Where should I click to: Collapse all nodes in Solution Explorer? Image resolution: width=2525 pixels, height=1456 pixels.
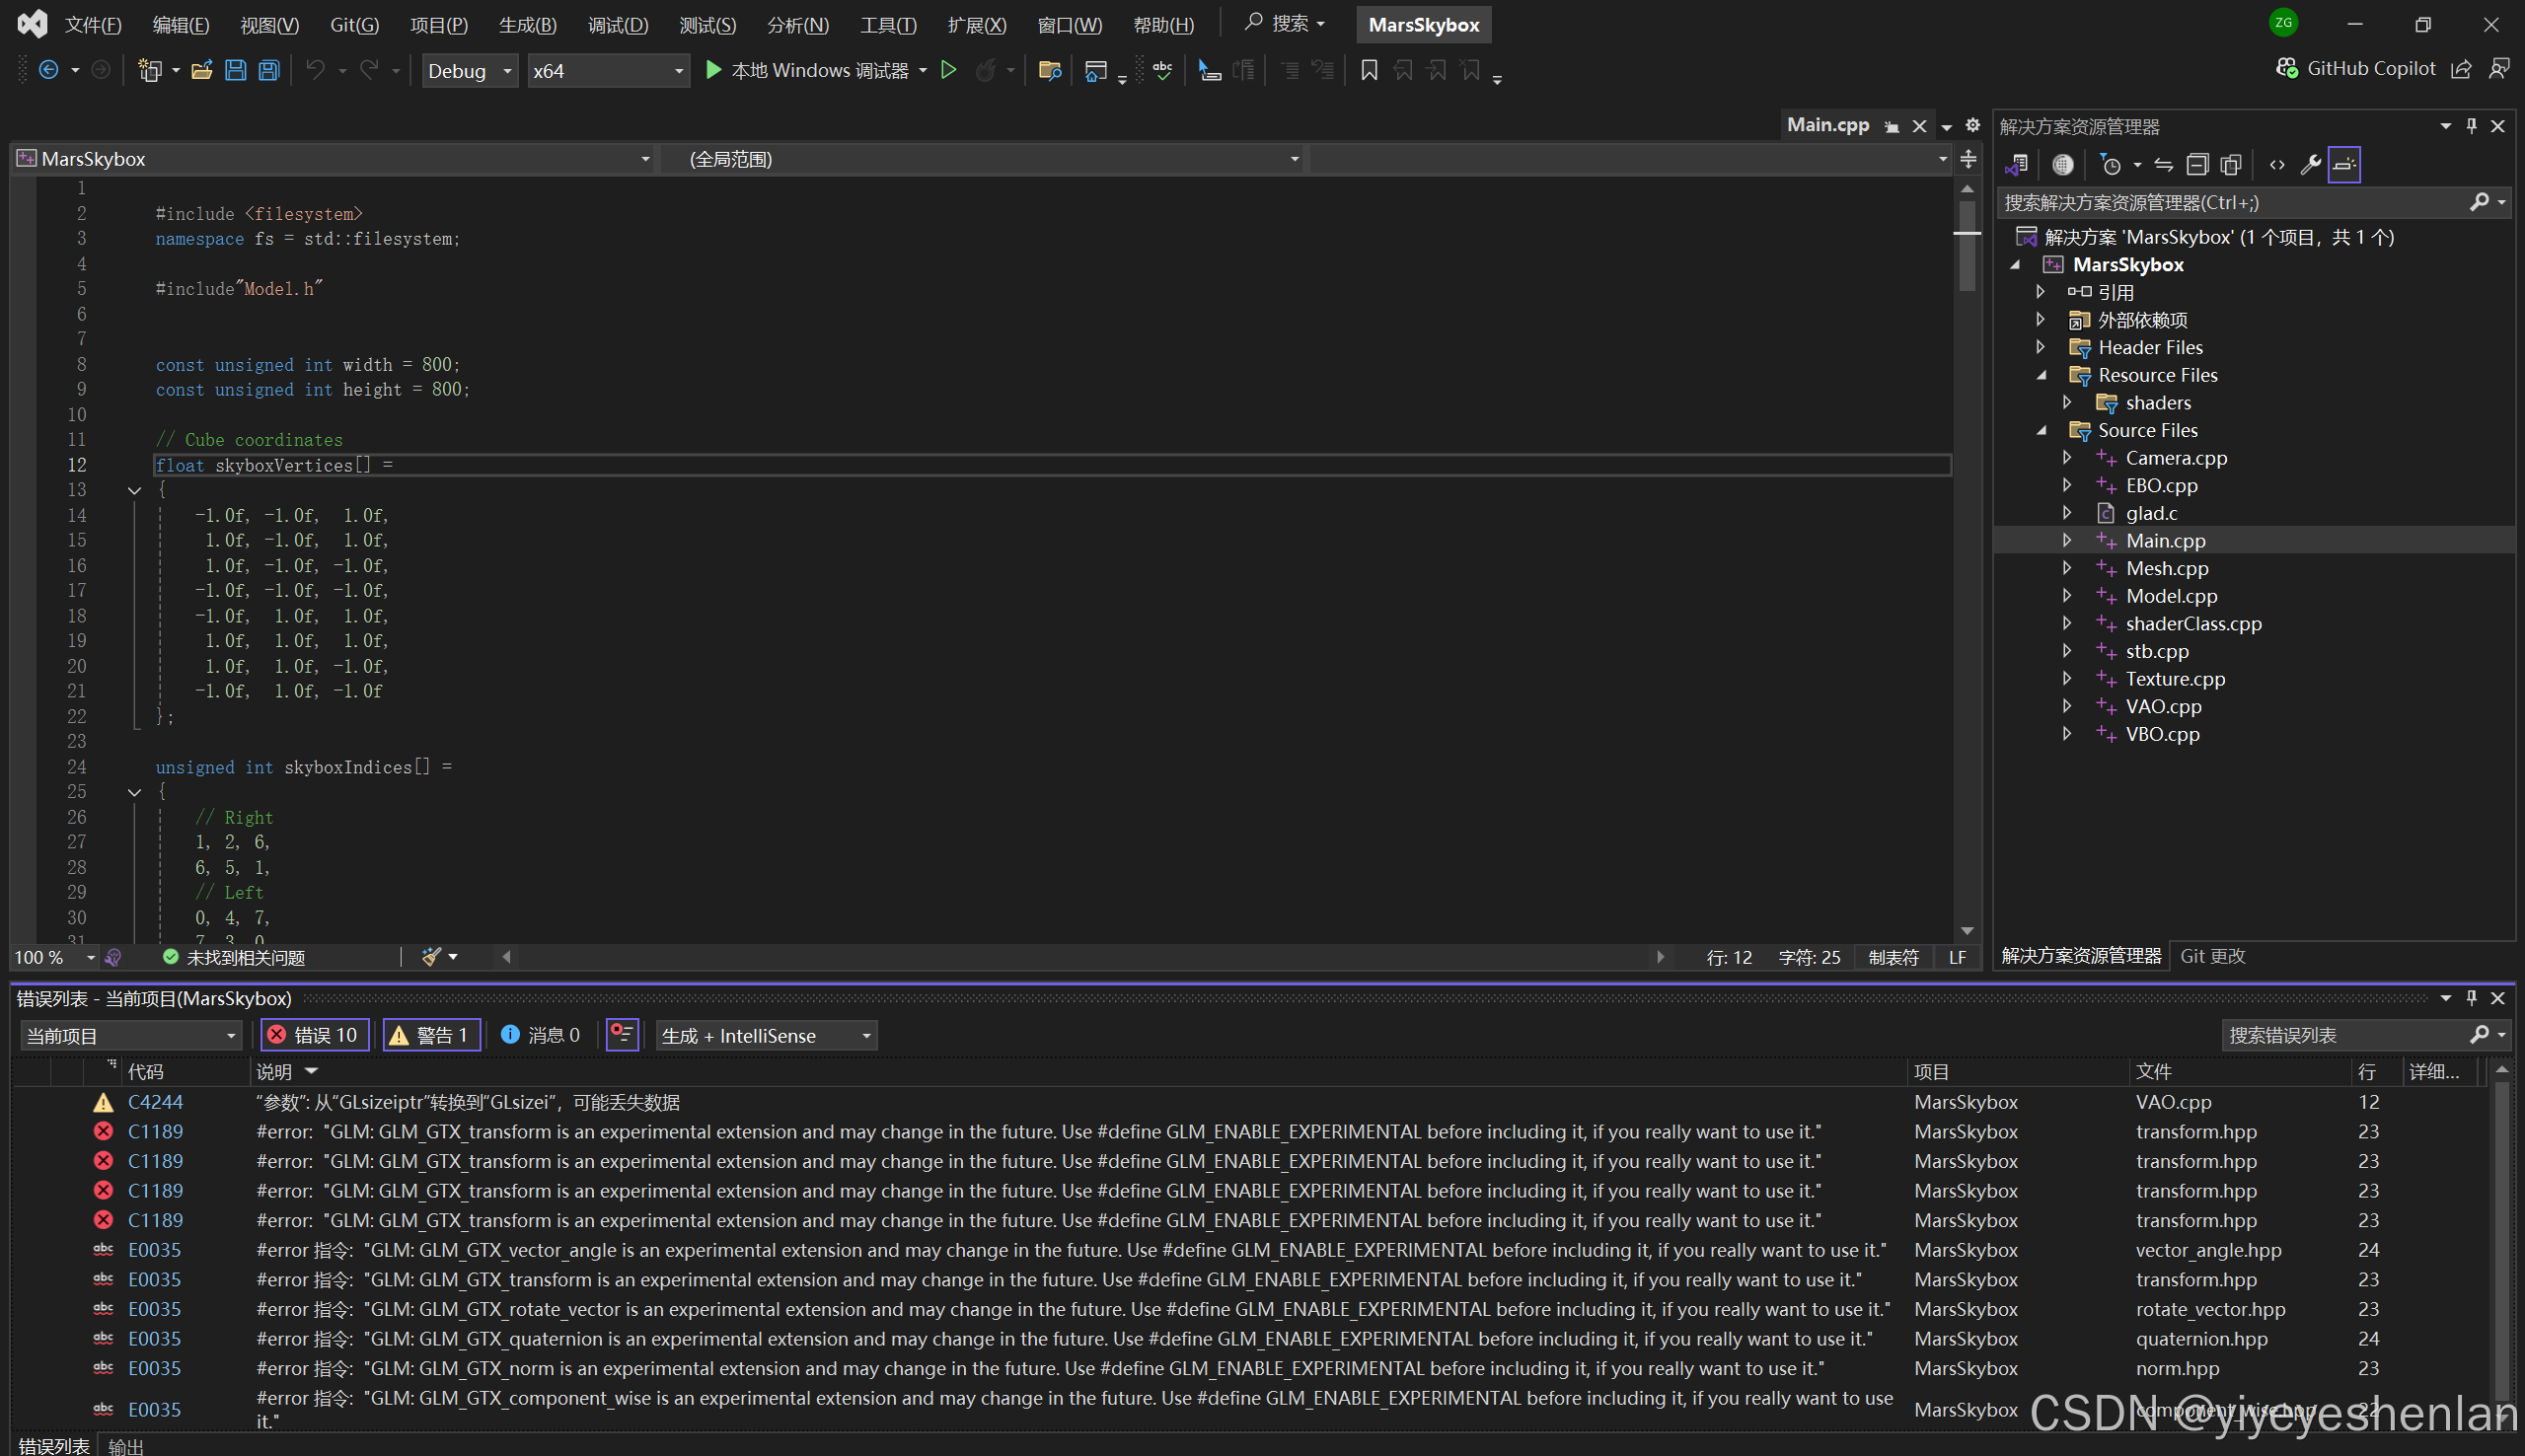click(x=2198, y=163)
